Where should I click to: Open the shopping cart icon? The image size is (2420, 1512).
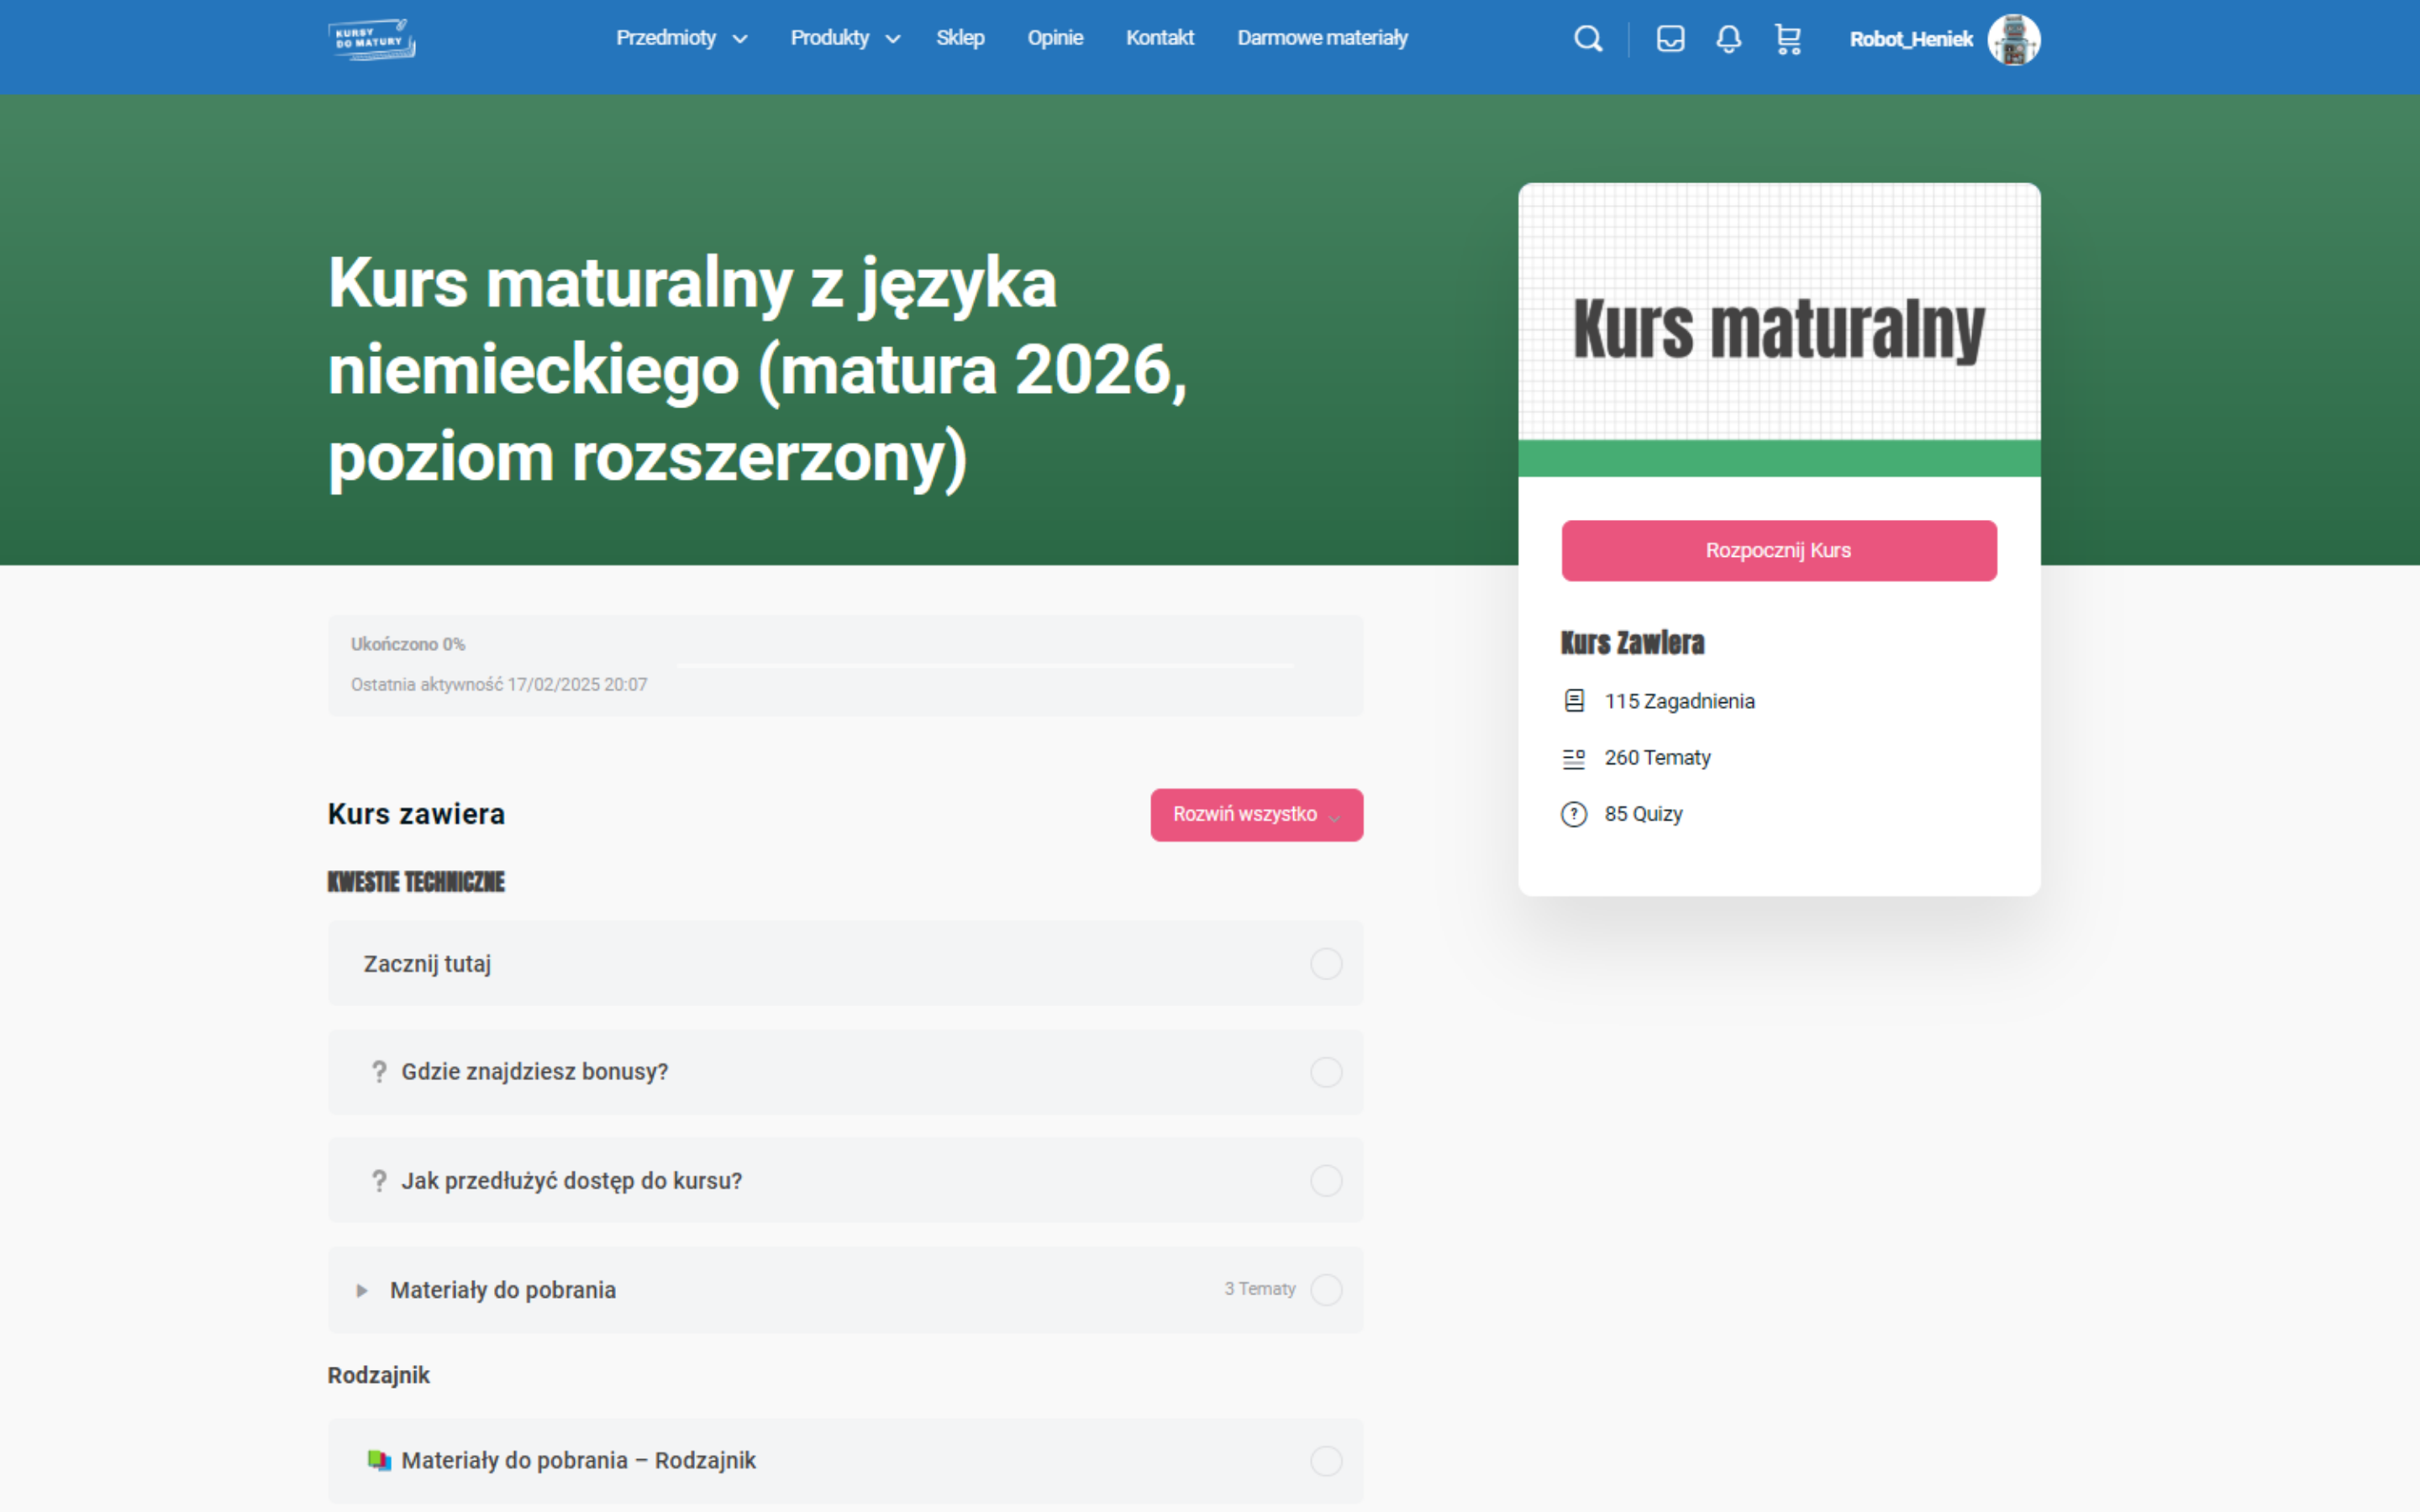tap(1788, 39)
